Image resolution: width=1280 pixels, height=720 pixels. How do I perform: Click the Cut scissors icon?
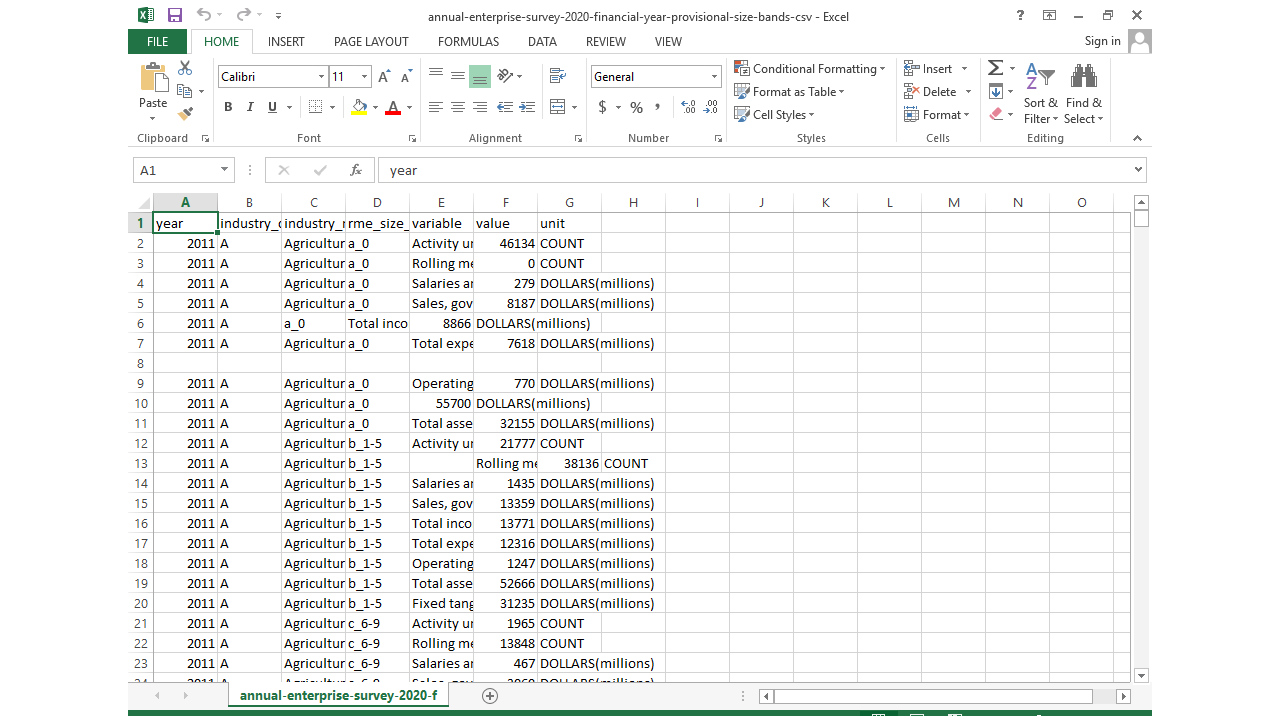tap(185, 68)
